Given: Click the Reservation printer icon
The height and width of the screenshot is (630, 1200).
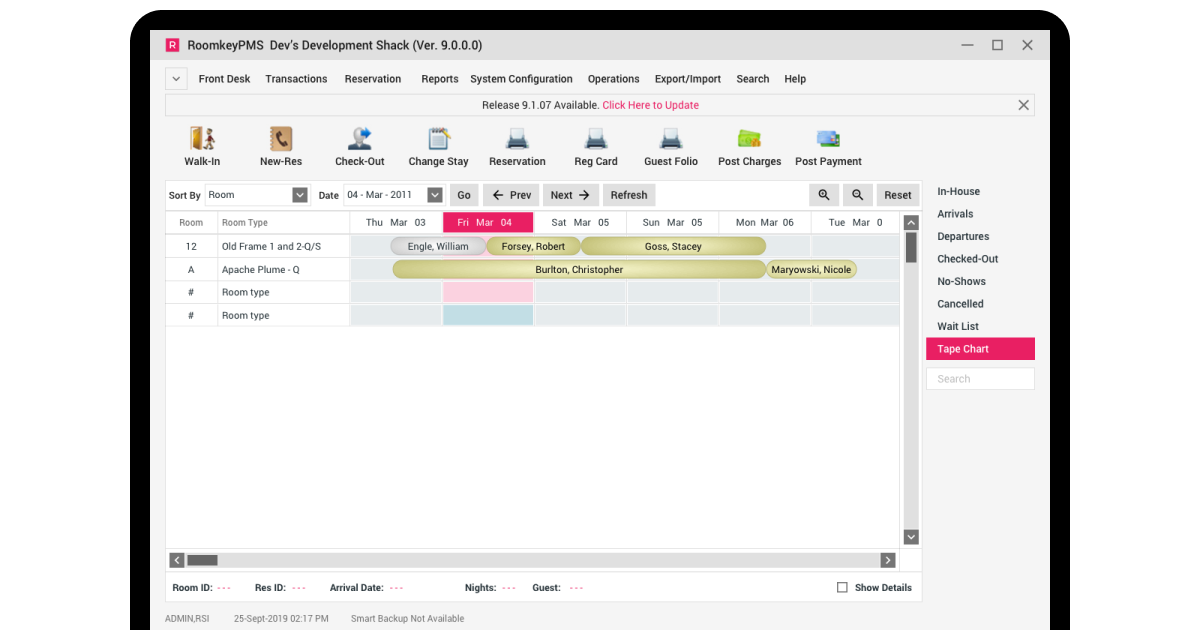Looking at the screenshot, I should pos(517,139).
